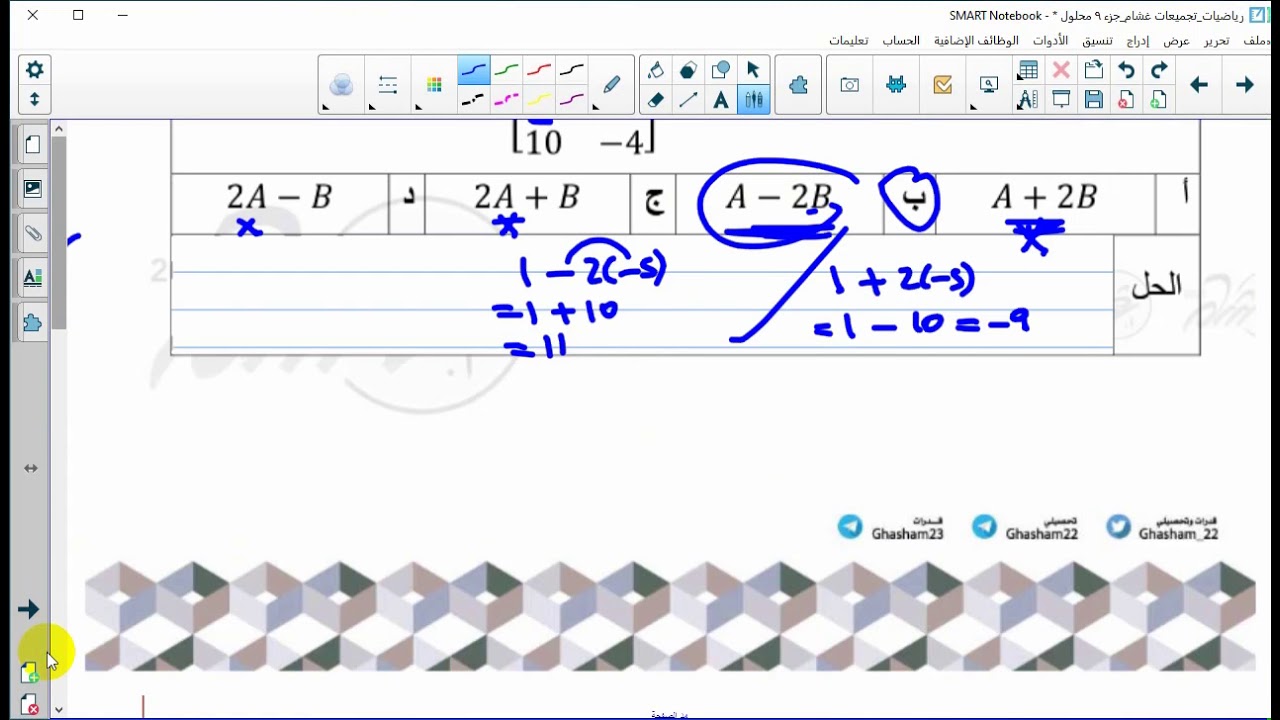The width and height of the screenshot is (1280, 720).
Task: Insert a table from toolbar
Action: (x=1028, y=70)
